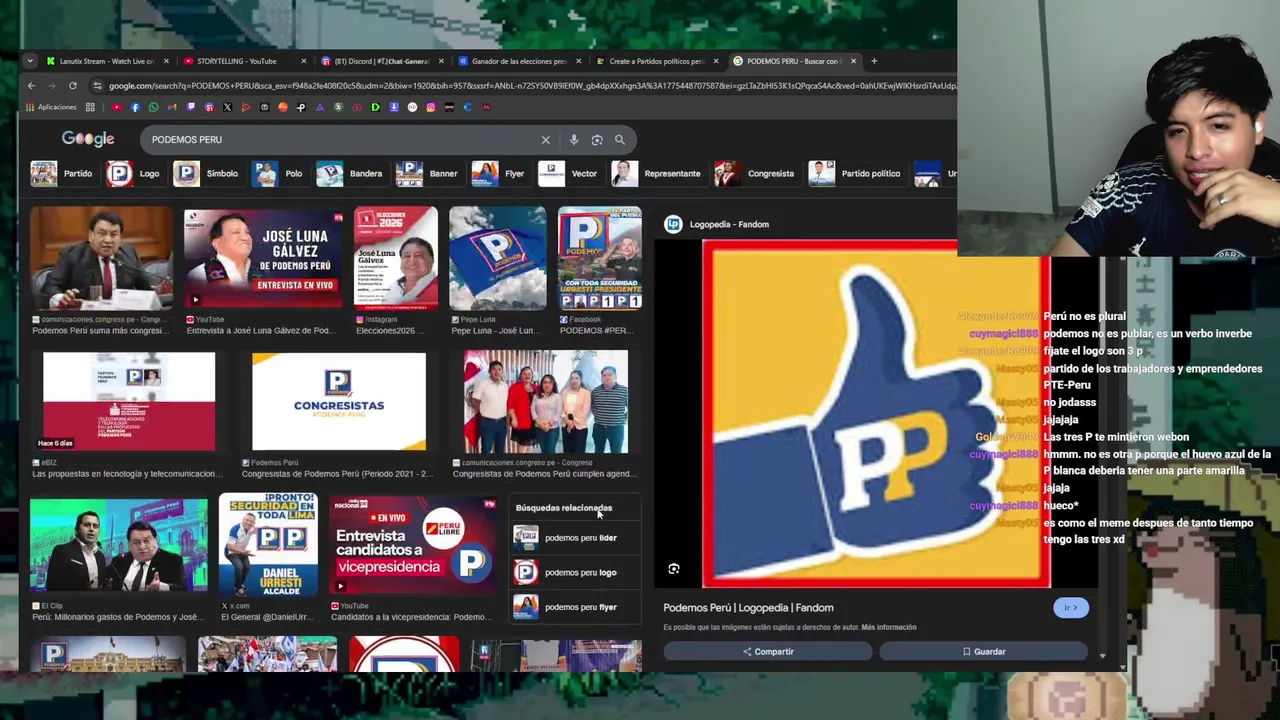Viewport: 1280px width, 720px height.
Task: Open Twitch bookmark in bookmarks bar
Action: click(190, 107)
